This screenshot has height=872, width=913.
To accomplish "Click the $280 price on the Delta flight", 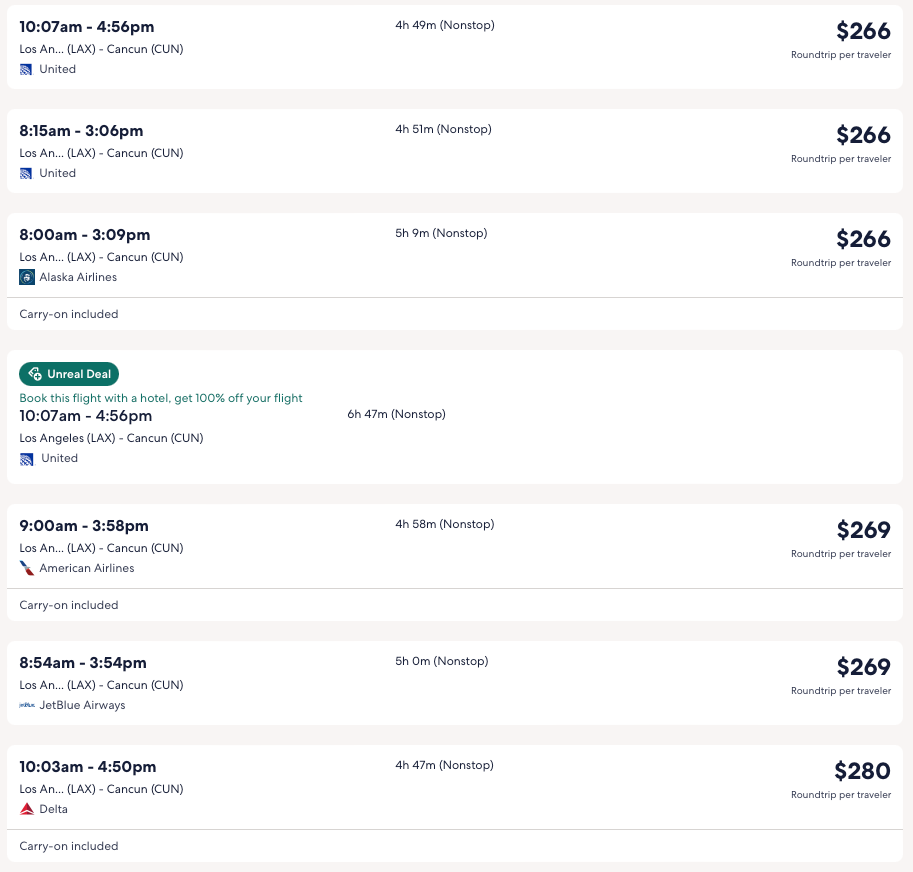I will click(x=862, y=771).
